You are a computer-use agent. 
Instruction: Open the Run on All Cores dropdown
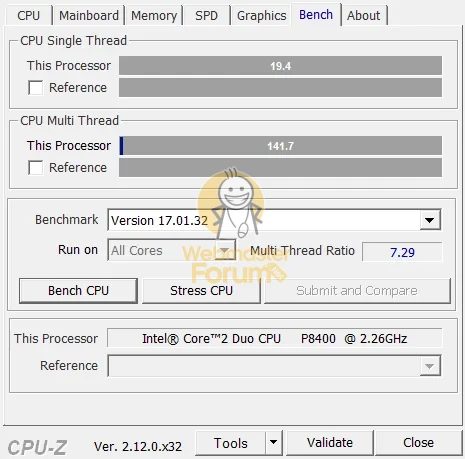(x=224, y=250)
